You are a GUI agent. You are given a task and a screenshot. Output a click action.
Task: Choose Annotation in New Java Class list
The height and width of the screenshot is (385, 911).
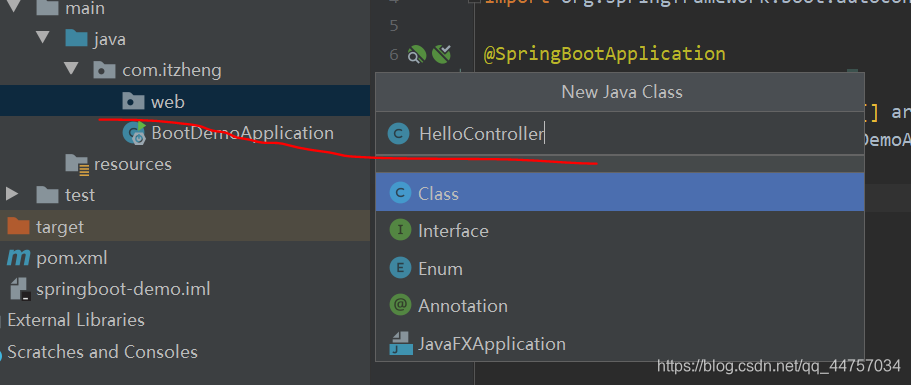(620, 305)
